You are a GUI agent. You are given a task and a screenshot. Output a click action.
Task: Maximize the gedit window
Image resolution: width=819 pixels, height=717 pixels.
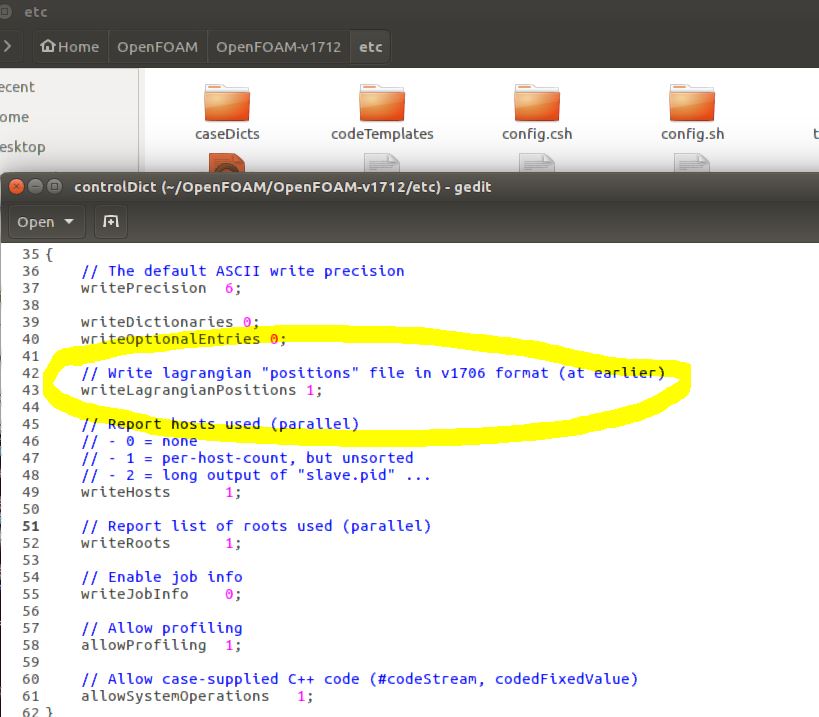(54, 186)
